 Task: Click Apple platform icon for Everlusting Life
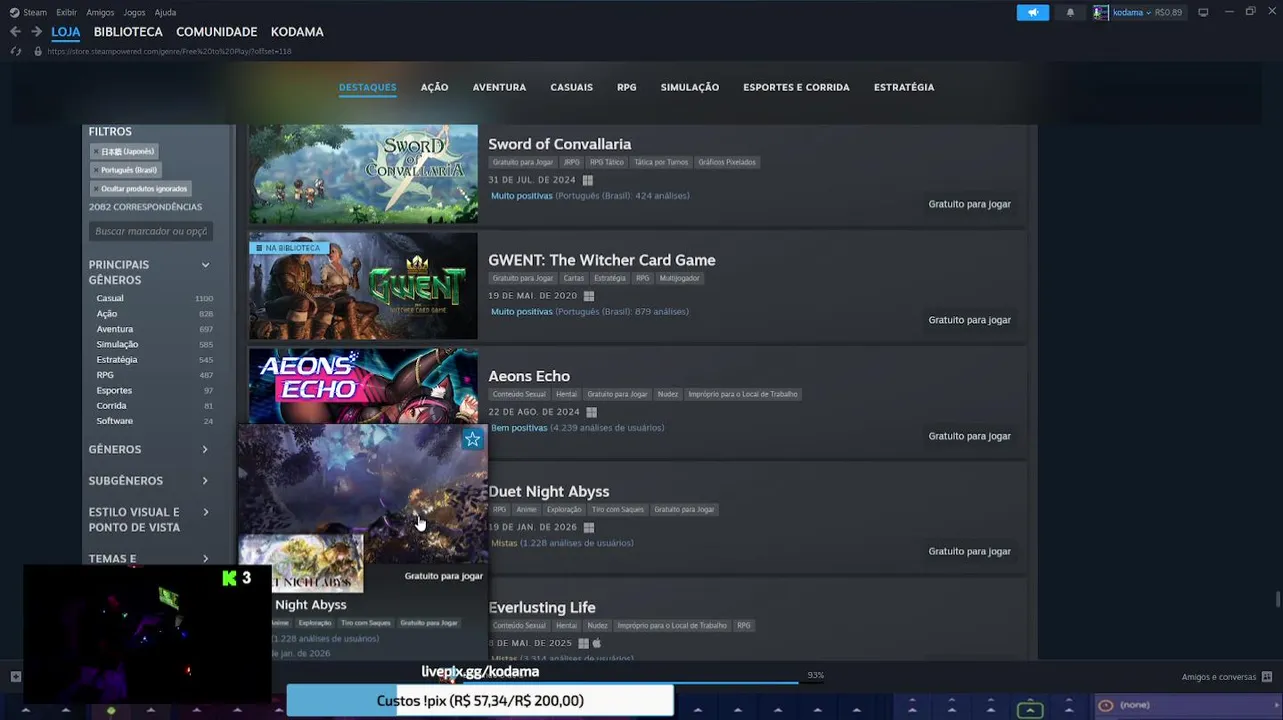[597, 643]
